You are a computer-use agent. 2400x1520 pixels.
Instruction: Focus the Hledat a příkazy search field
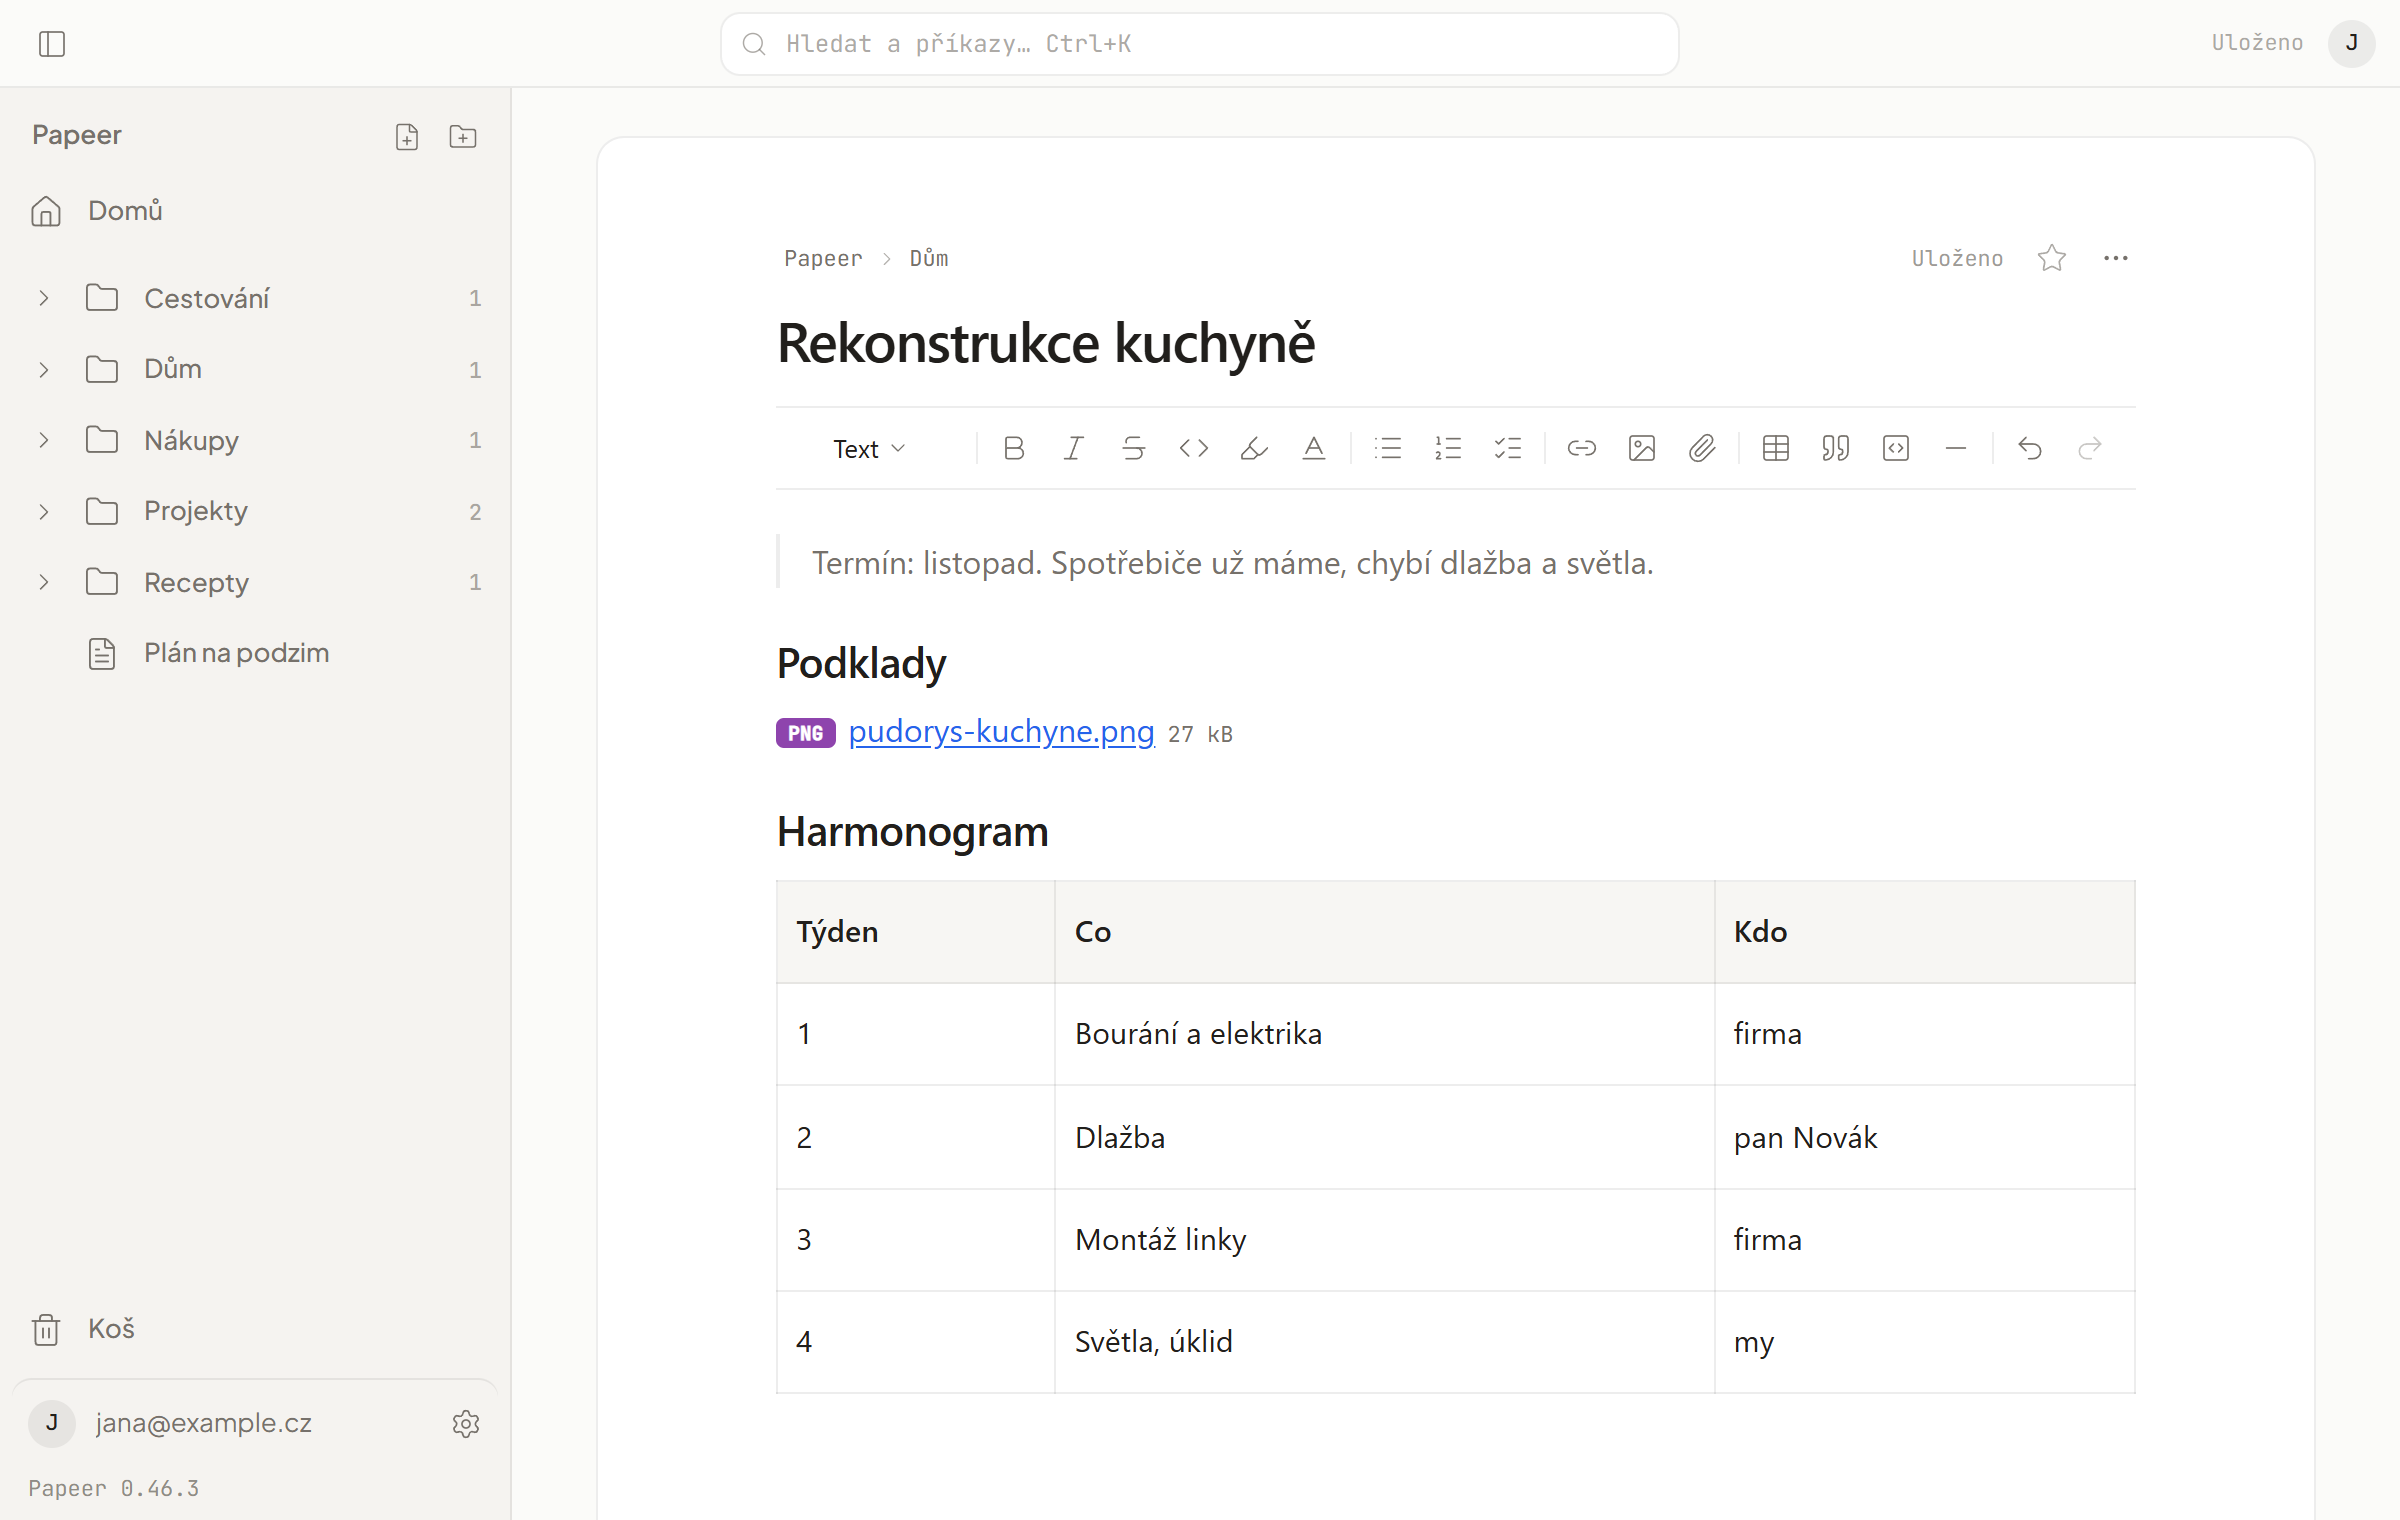[1200, 44]
